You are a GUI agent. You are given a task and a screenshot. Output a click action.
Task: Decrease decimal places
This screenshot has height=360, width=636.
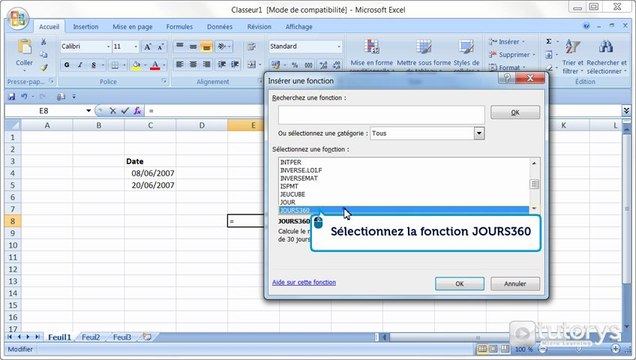337,65
